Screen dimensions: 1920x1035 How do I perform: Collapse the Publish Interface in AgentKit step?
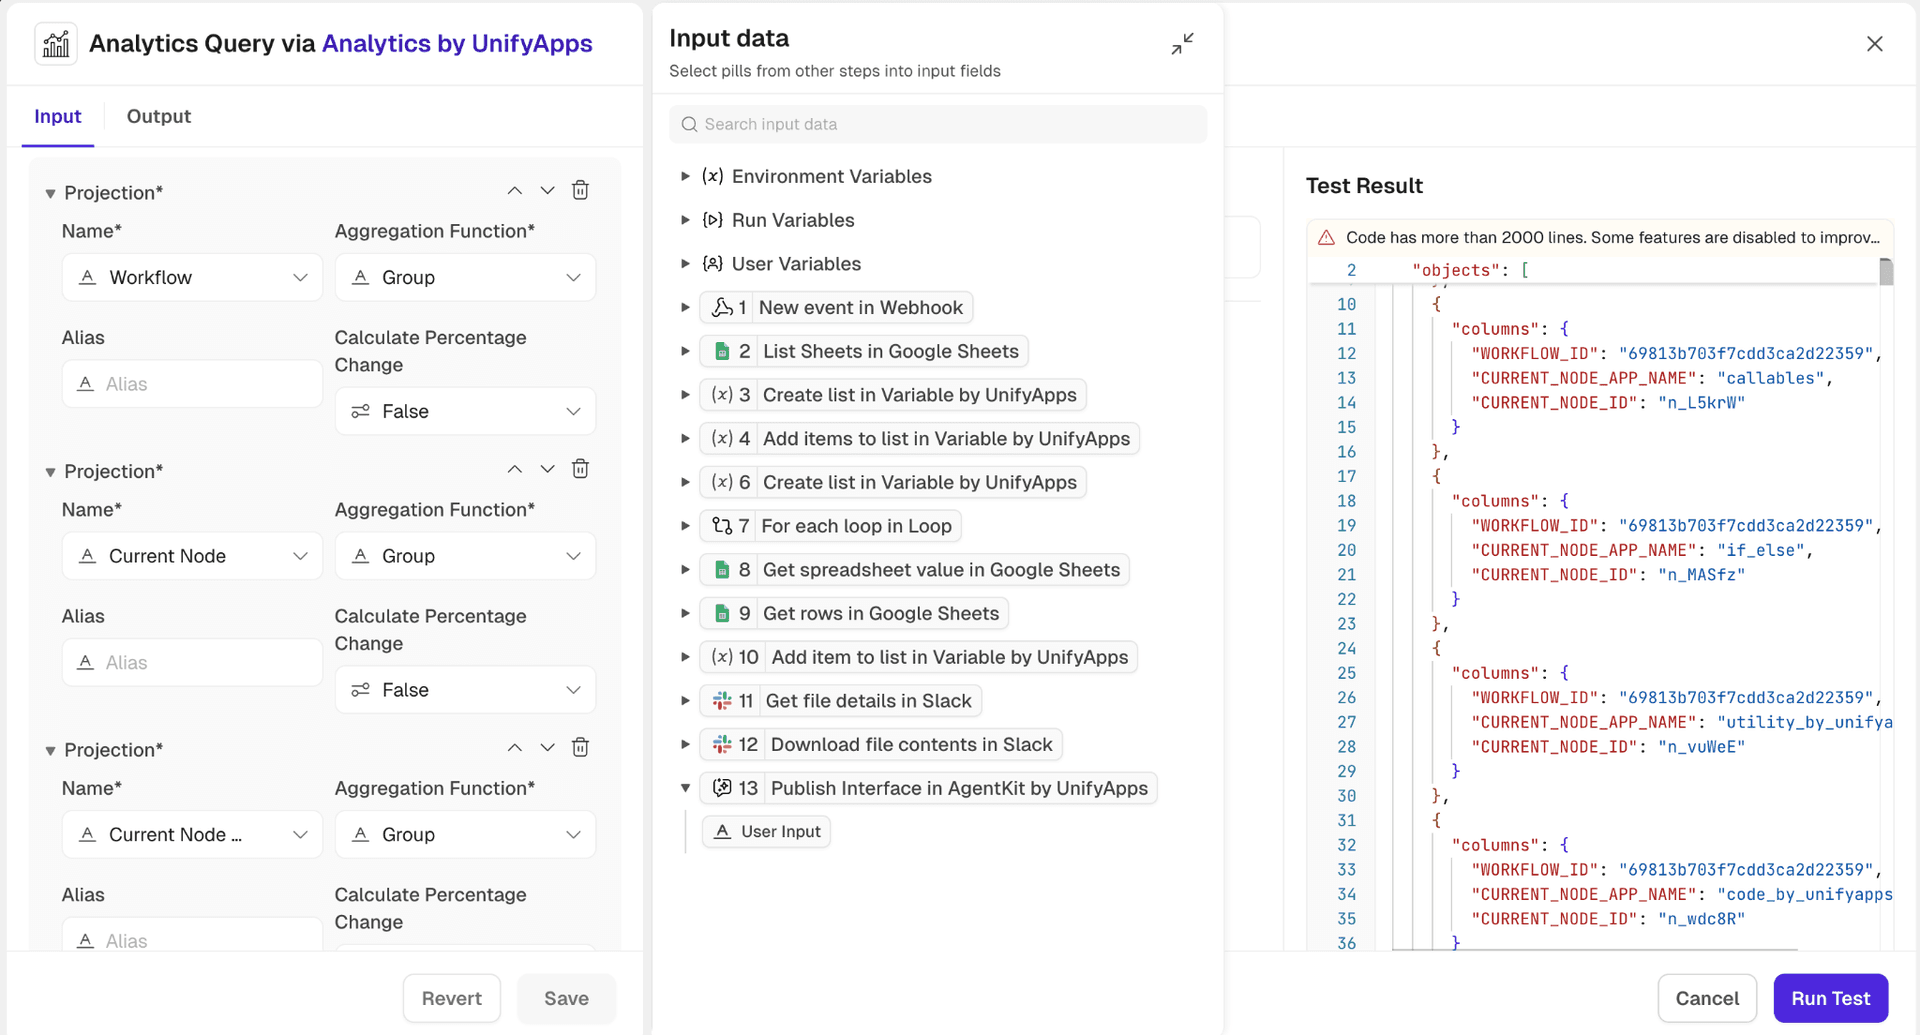[685, 788]
